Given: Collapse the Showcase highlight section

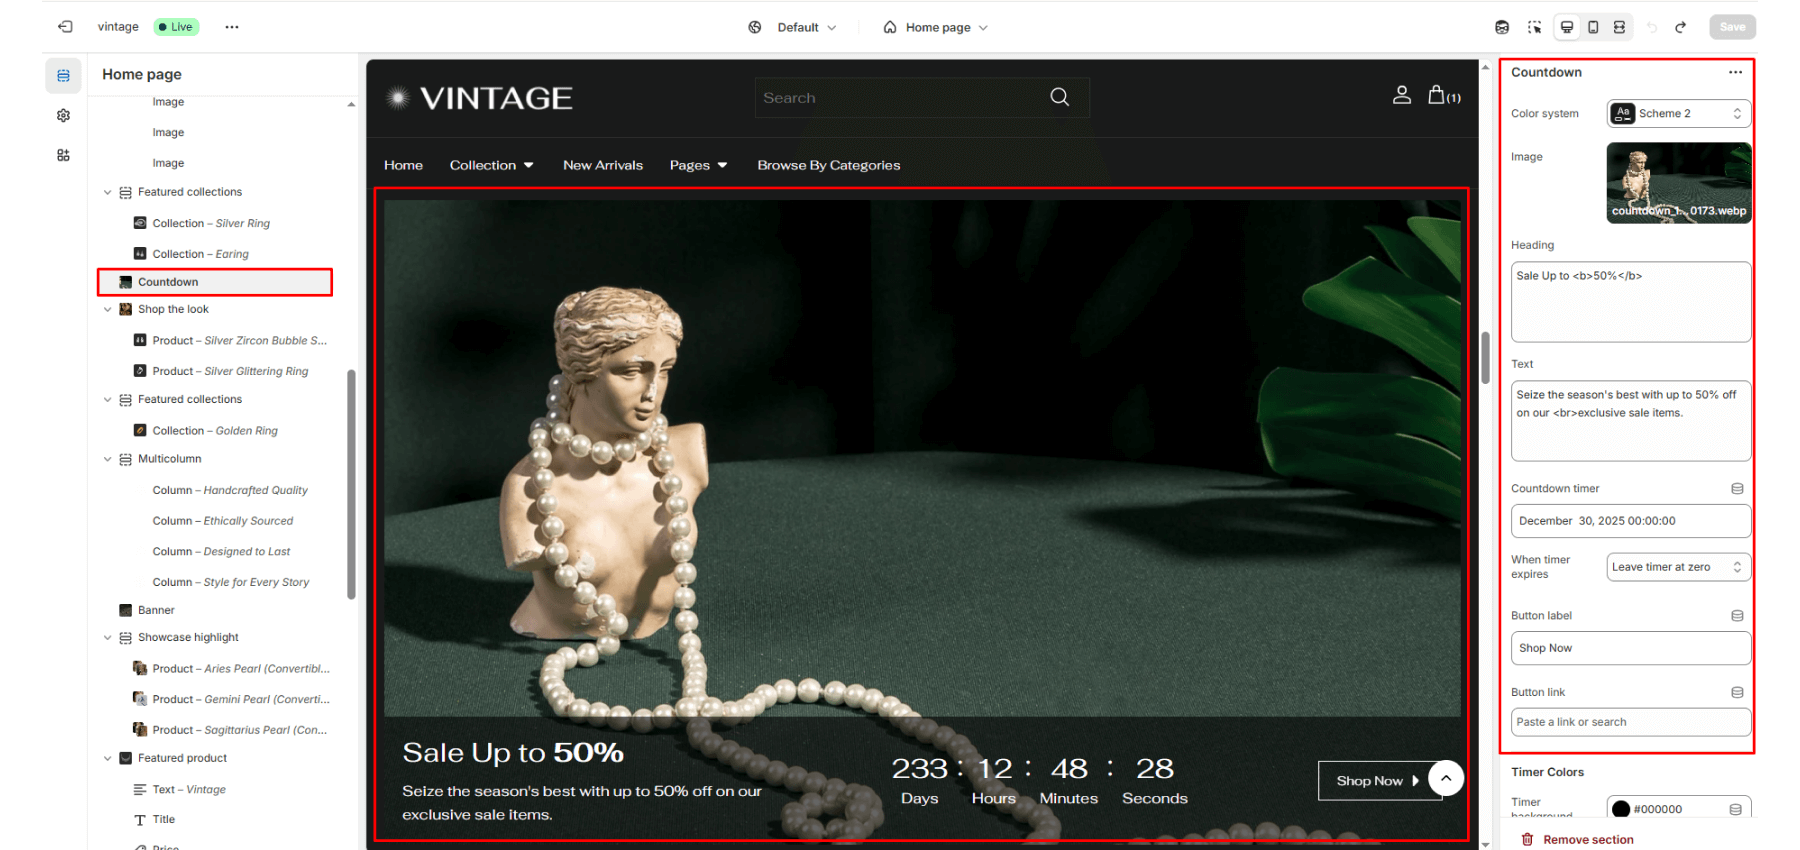Looking at the screenshot, I should point(107,637).
